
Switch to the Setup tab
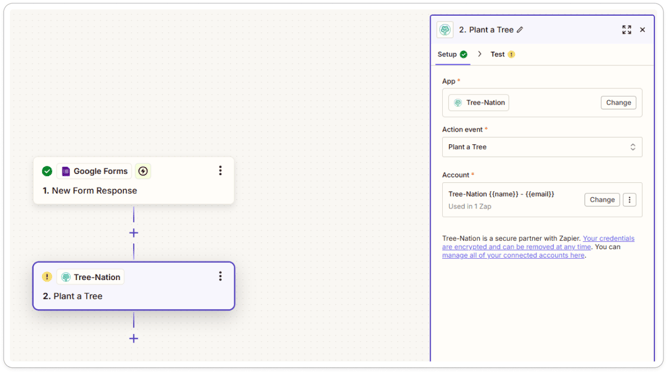(x=452, y=54)
